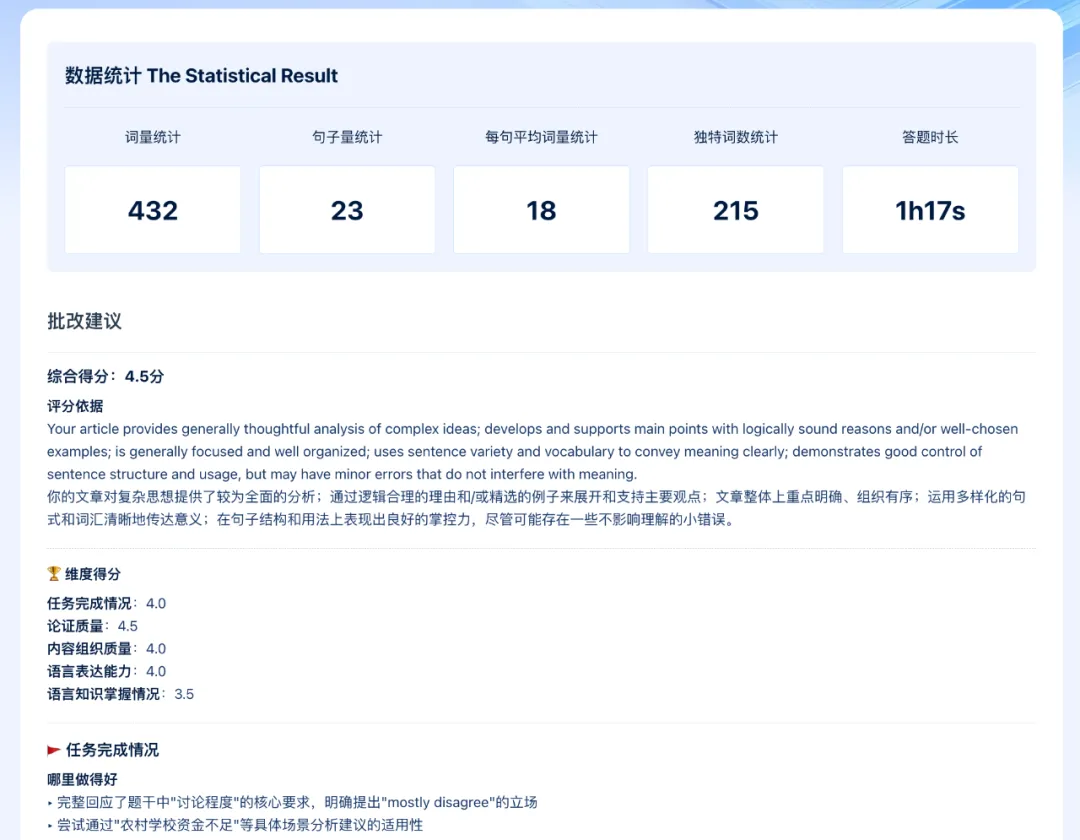Select the 内容组织质量 4.0 score row
1080x840 pixels.
106,649
